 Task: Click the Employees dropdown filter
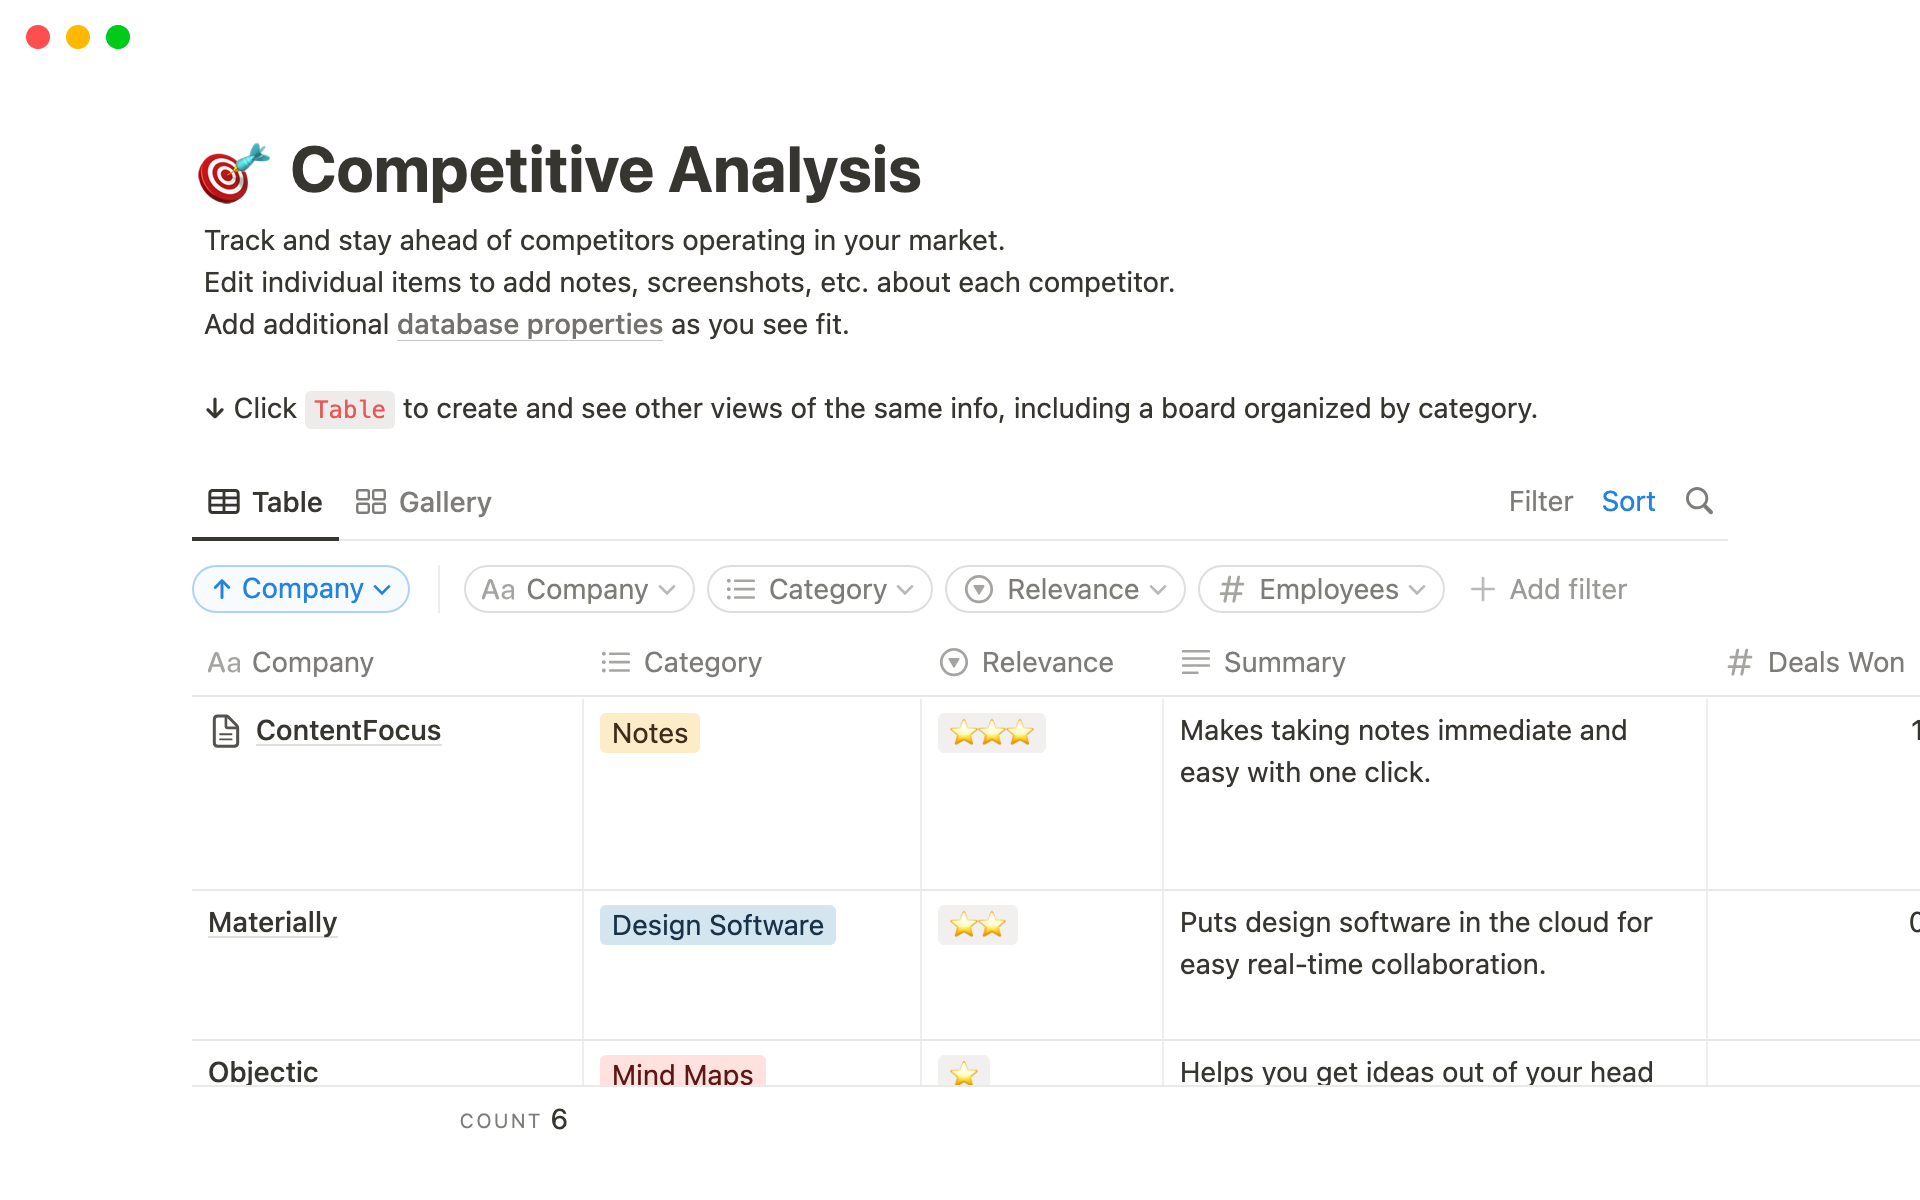coord(1321,589)
